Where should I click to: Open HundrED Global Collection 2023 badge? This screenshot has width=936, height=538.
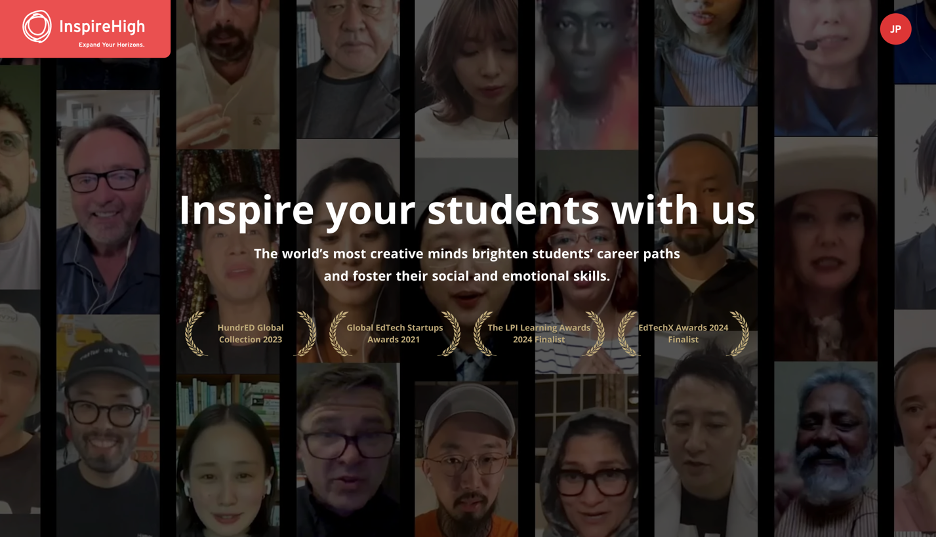251,334
